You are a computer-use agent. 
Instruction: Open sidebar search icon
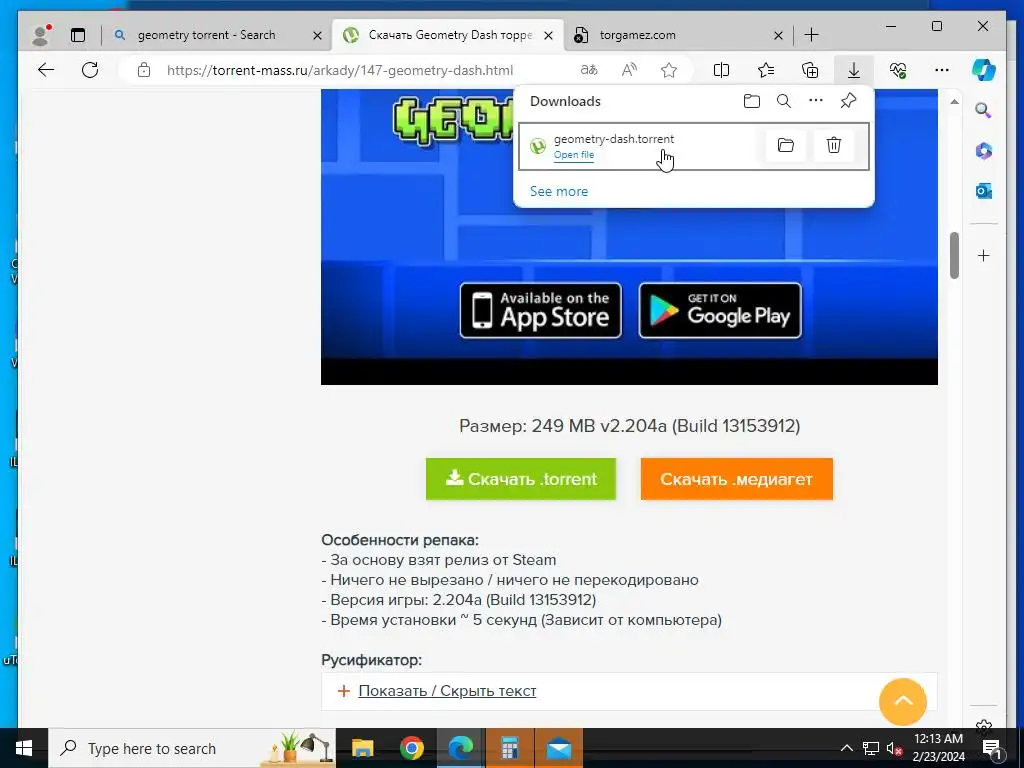coord(983,110)
